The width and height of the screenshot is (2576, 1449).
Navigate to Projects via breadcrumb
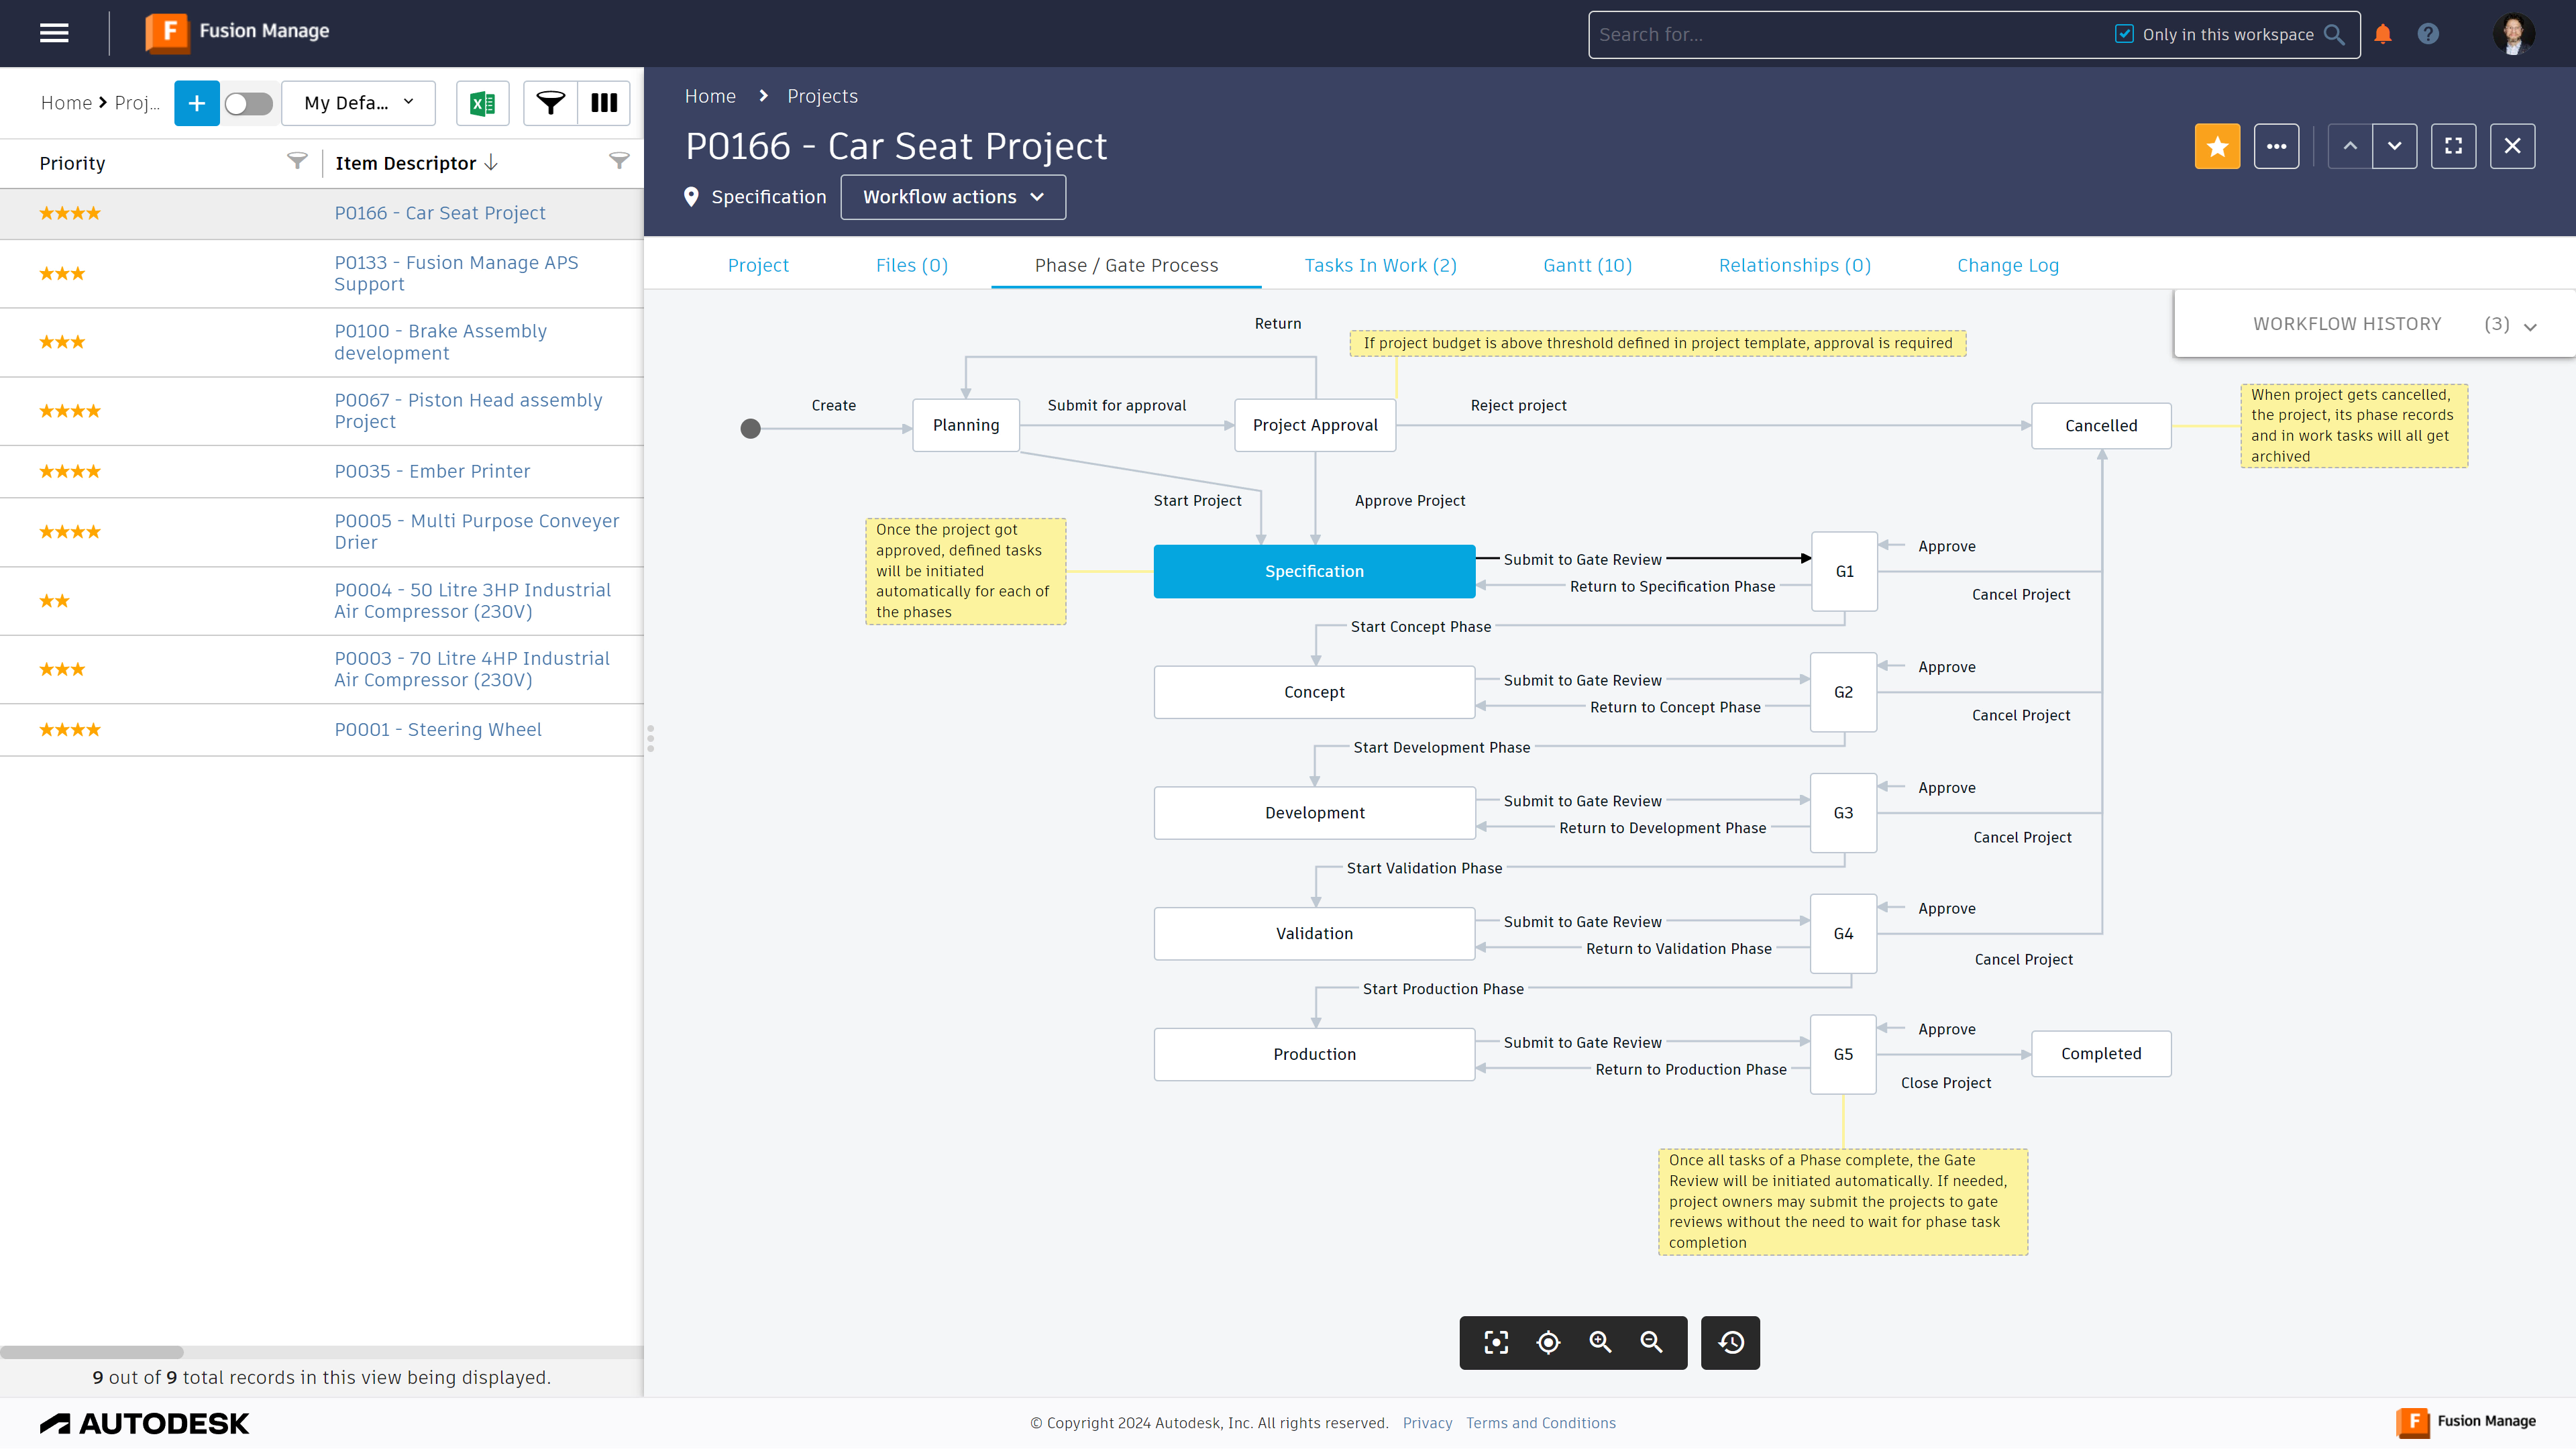point(822,95)
